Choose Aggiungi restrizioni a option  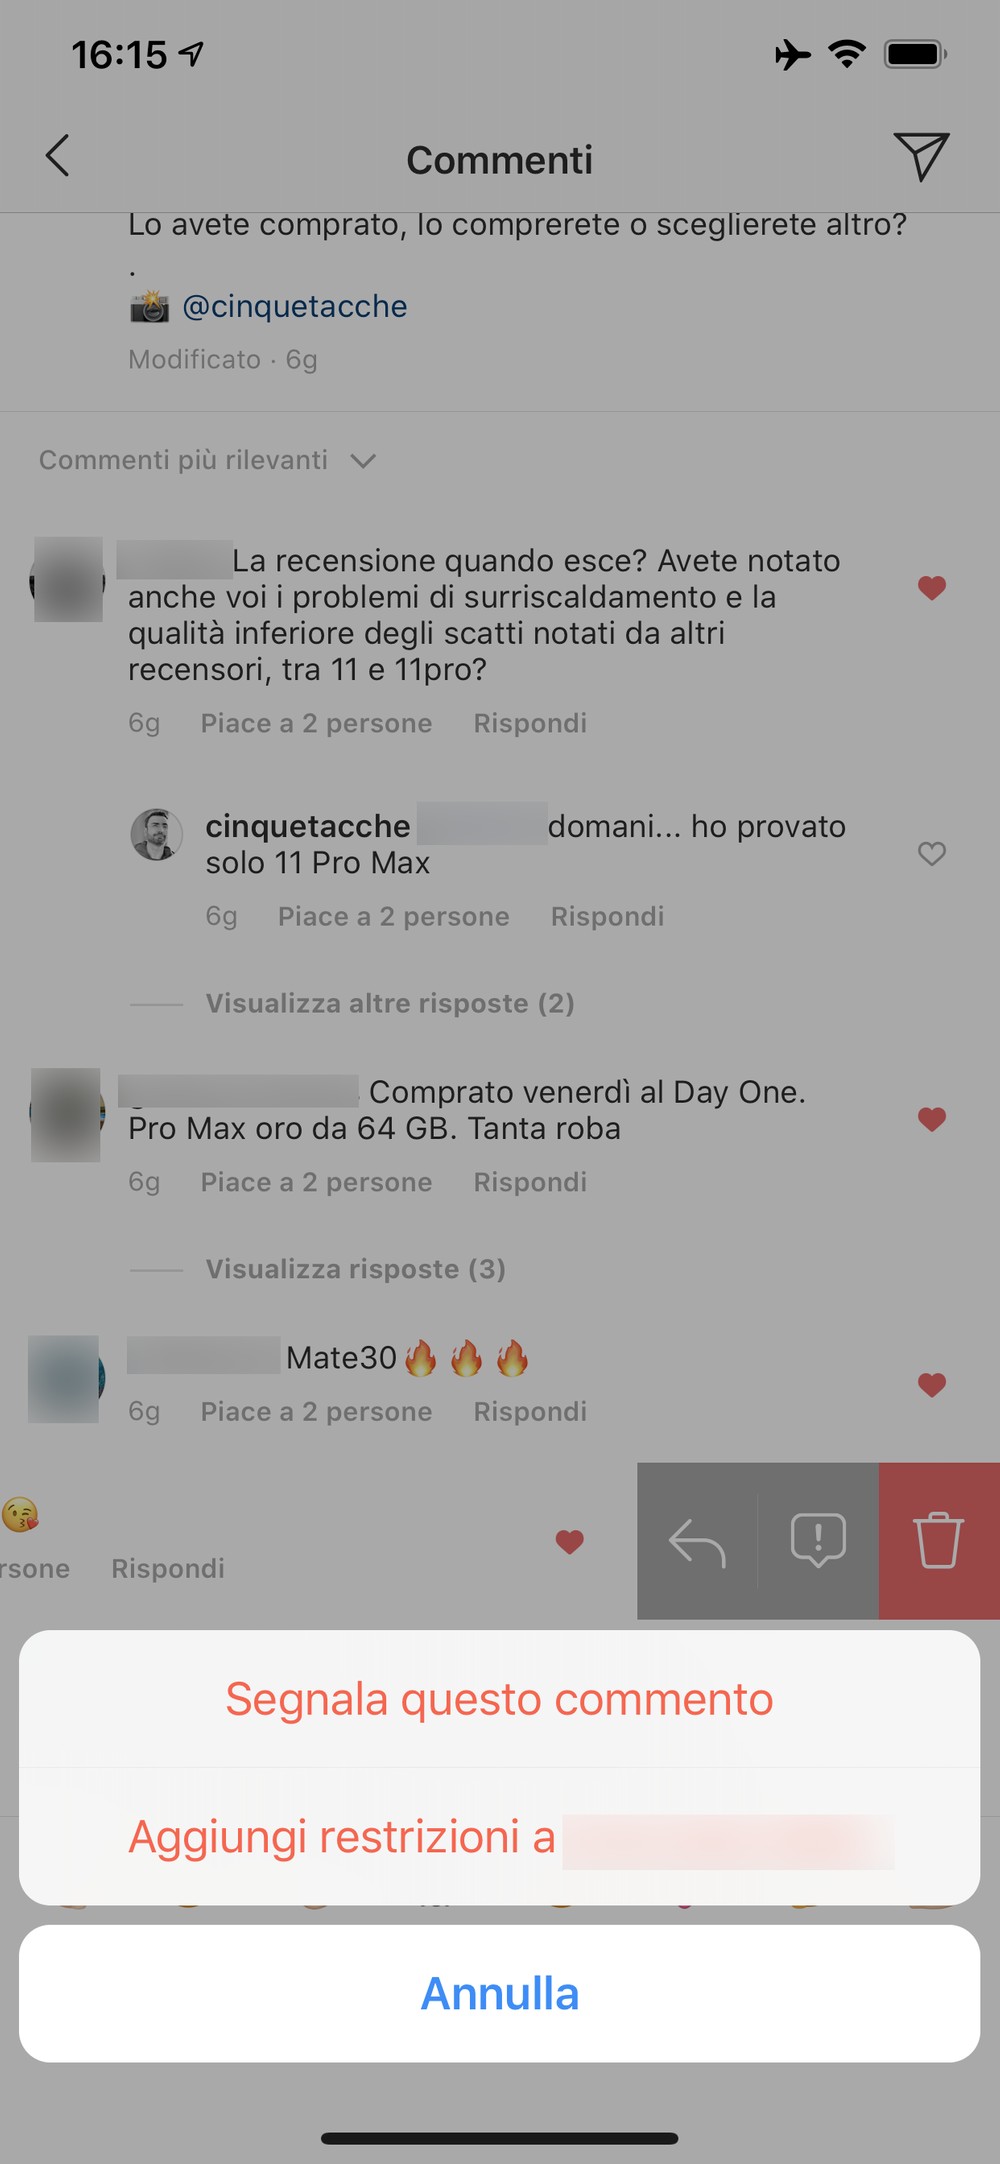(499, 1837)
